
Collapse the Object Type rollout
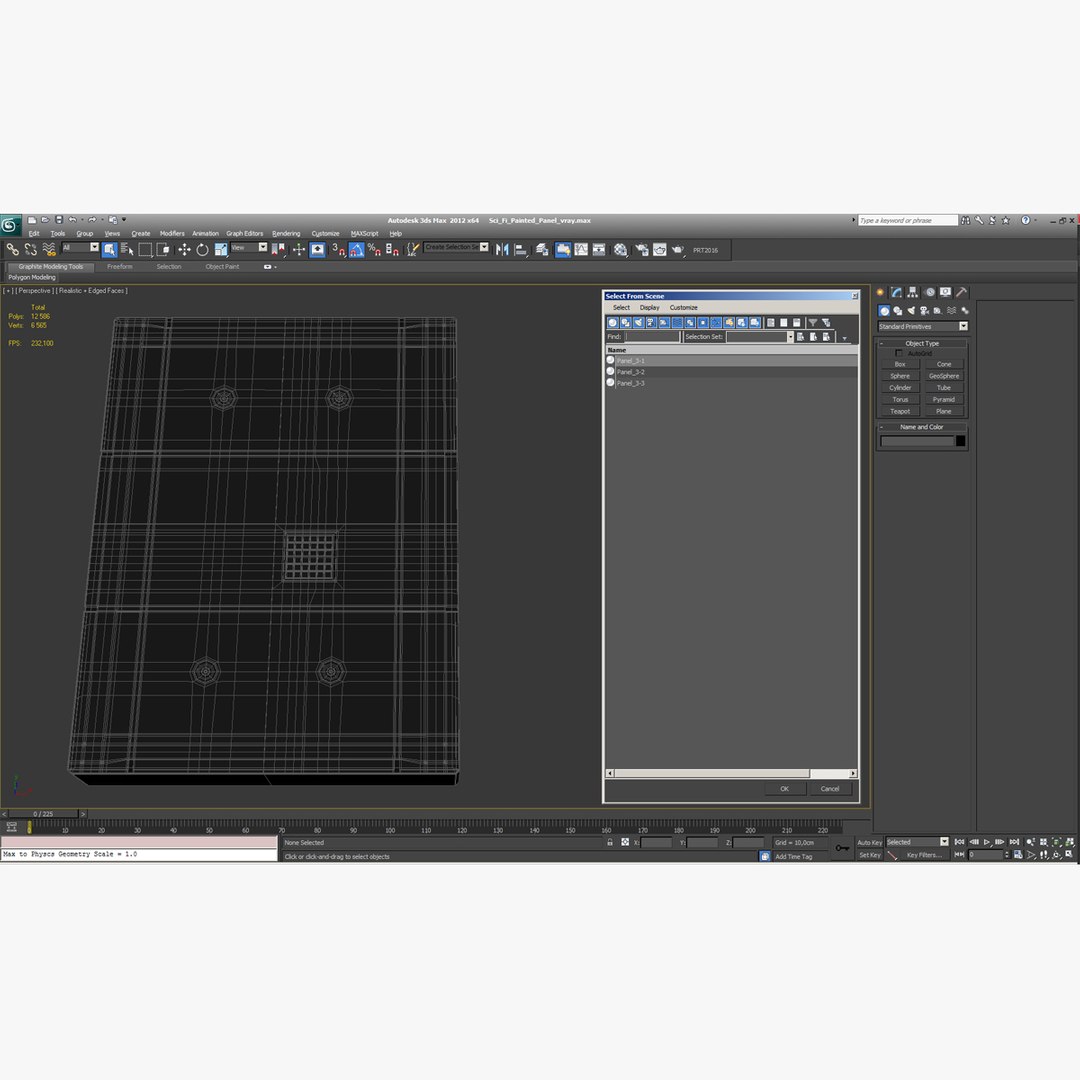tap(922, 343)
